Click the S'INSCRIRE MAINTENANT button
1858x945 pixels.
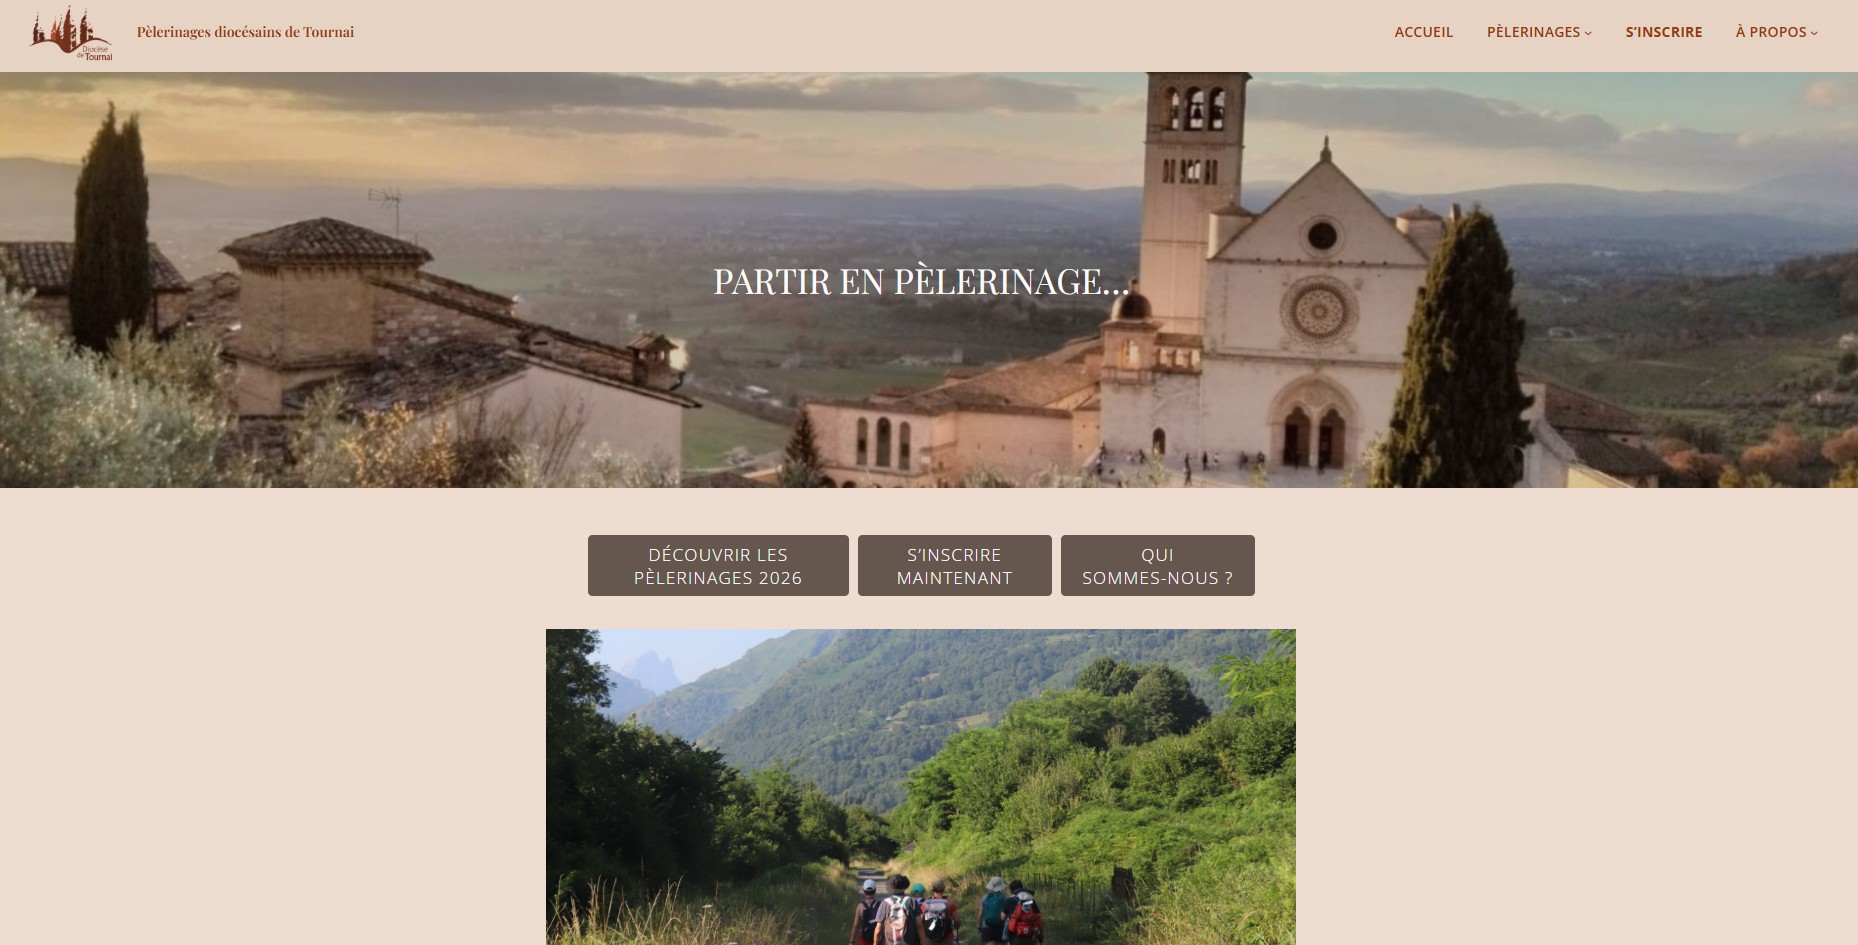point(954,566)
